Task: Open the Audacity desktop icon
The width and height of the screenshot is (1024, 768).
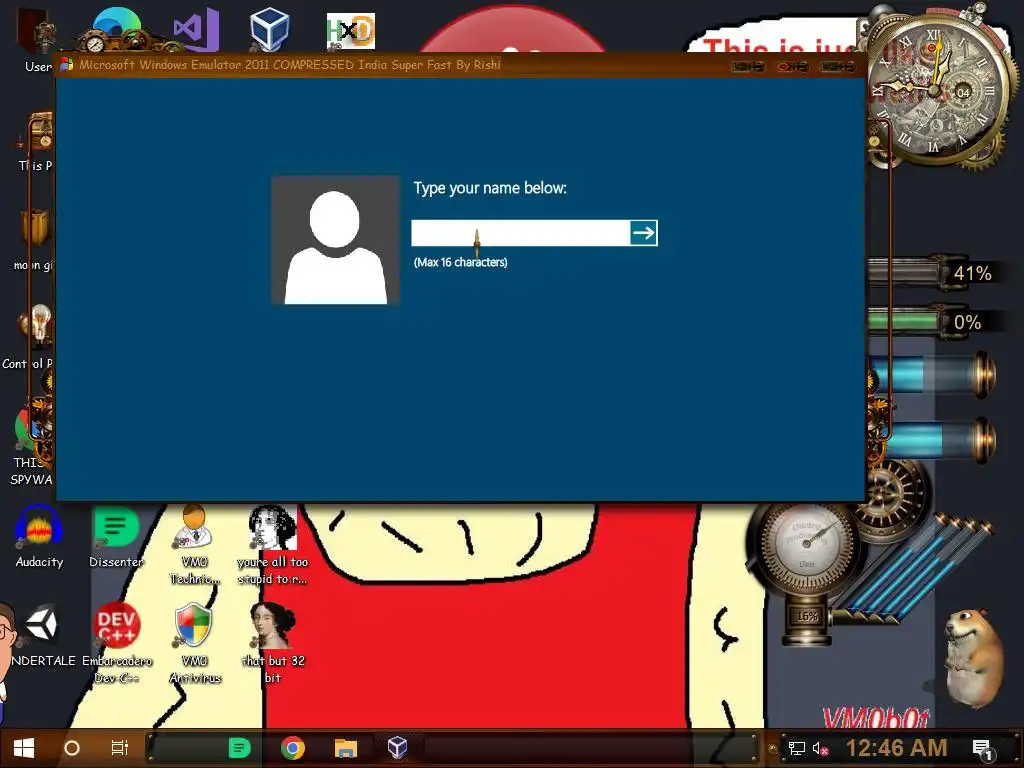Action: 39,537
